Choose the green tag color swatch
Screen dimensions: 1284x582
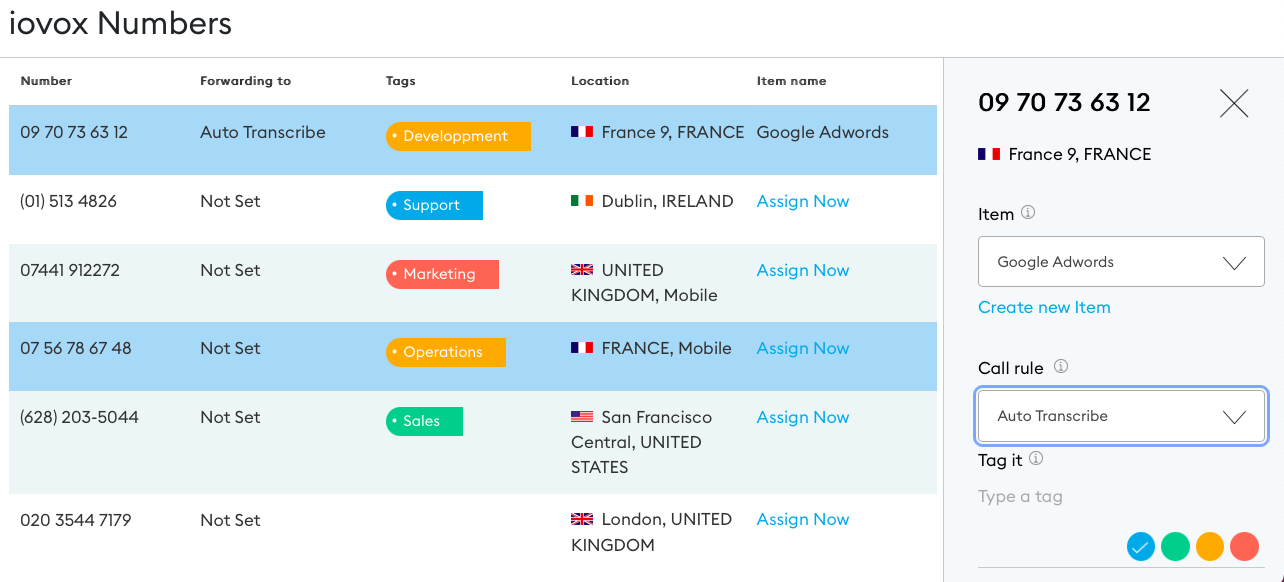(x=1175, y=546)
